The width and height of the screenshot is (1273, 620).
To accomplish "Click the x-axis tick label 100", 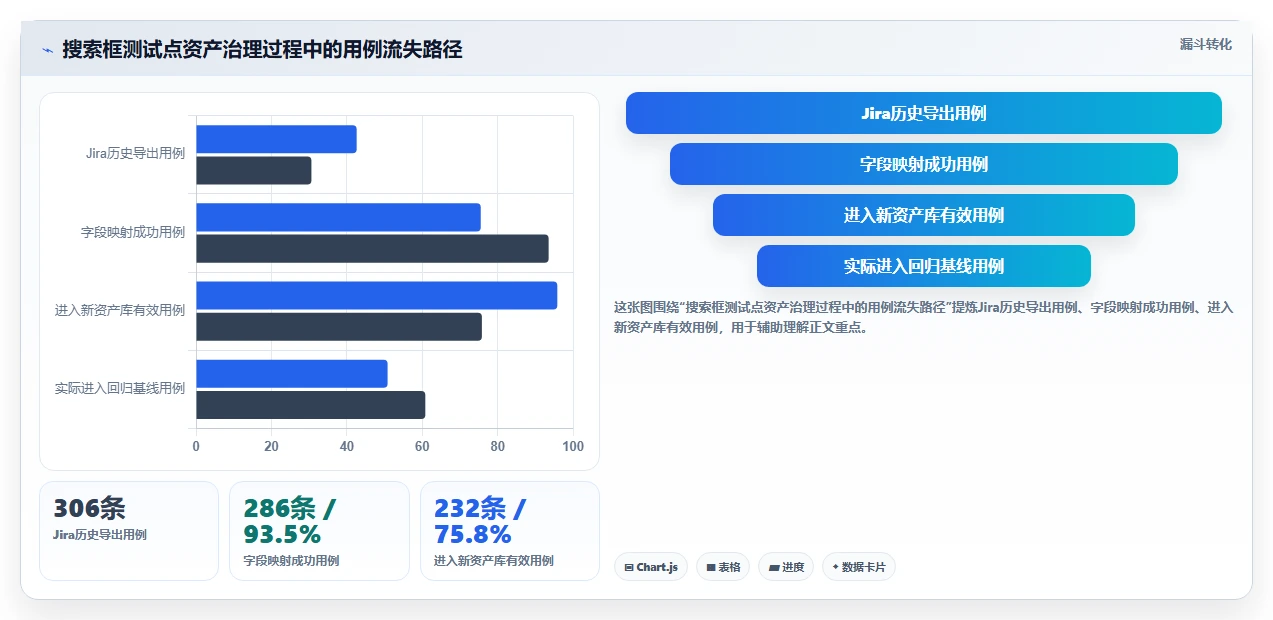I will tap(573, 446).
